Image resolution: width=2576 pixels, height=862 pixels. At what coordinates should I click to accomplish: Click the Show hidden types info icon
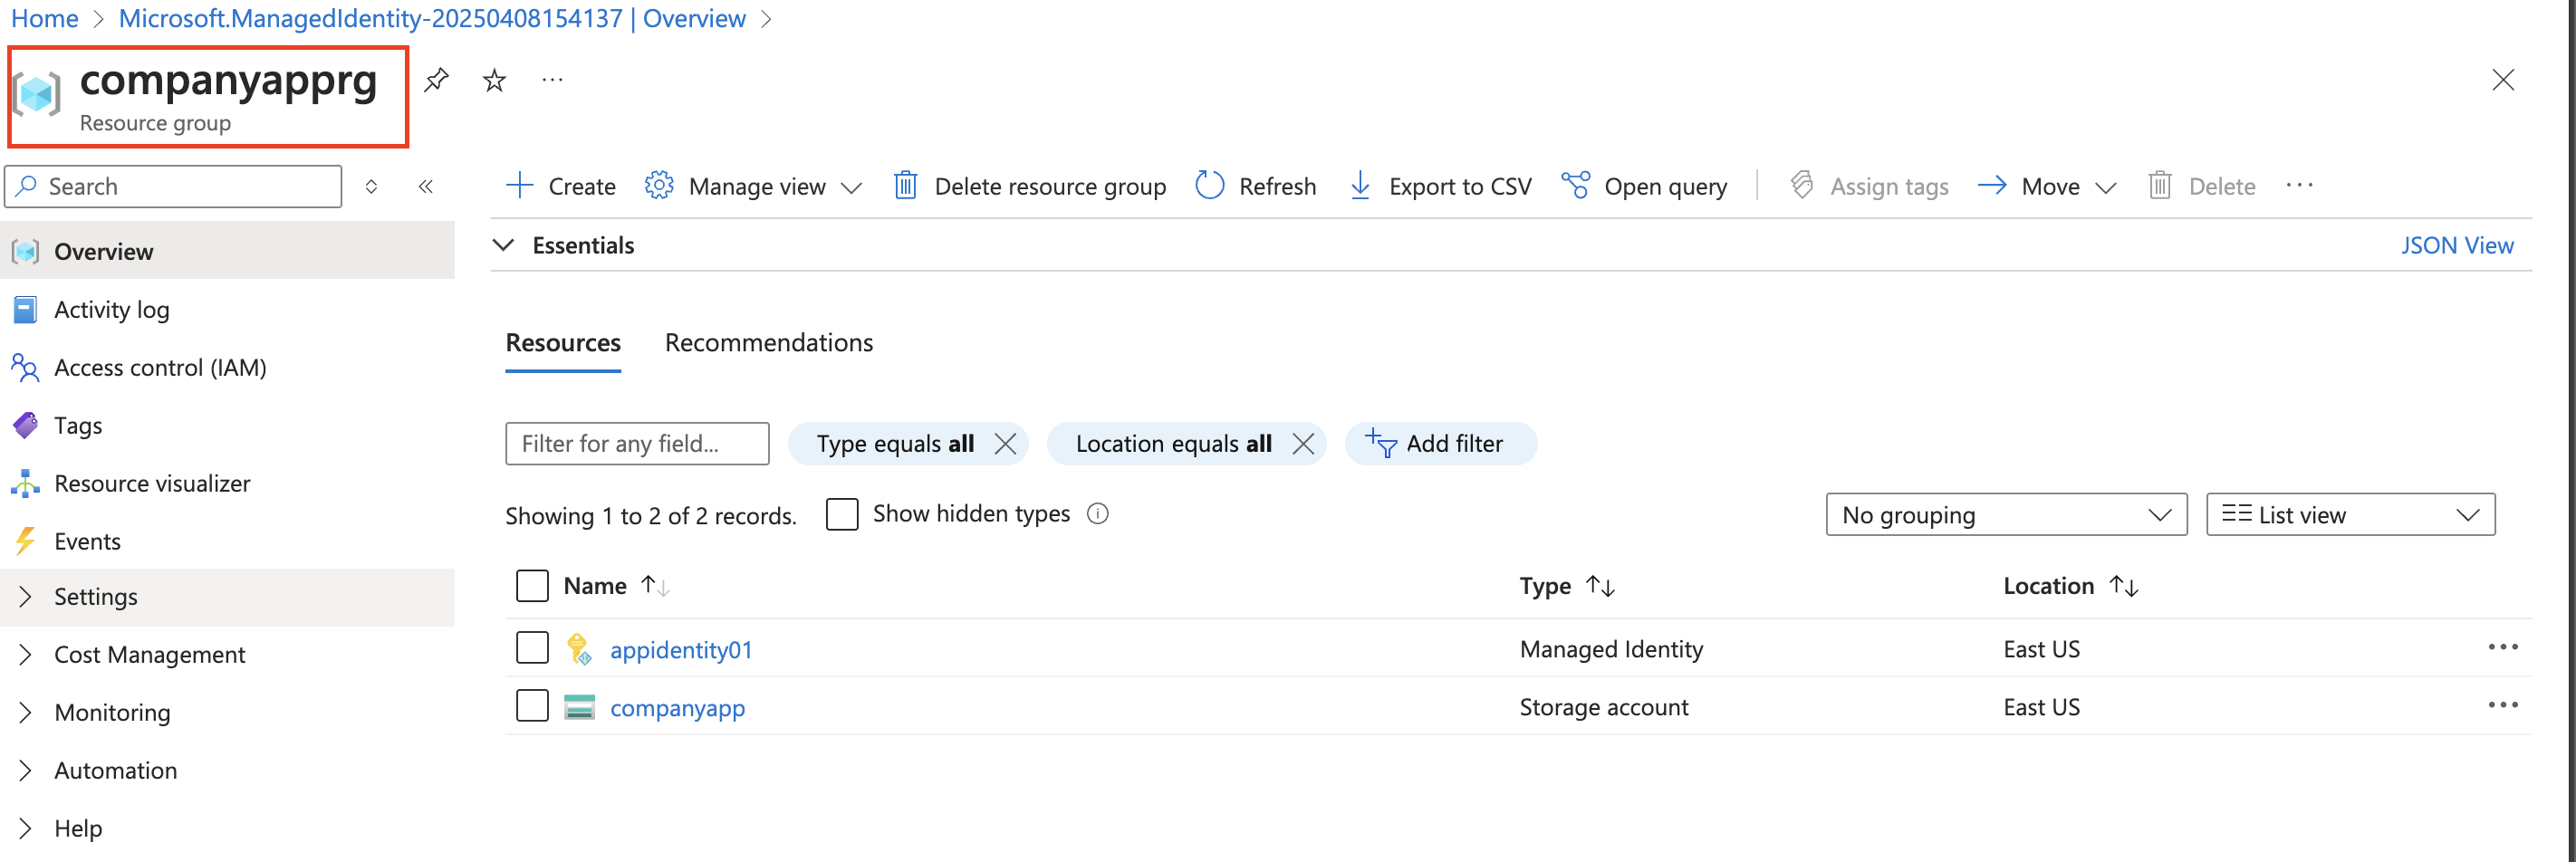[x=1097, y=514]
